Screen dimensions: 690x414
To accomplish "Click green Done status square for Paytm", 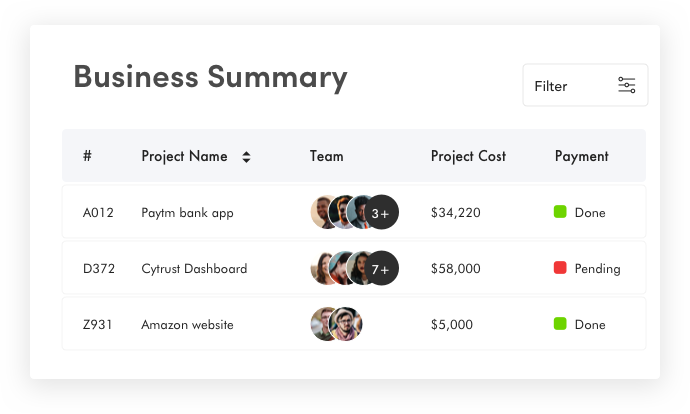I will [560, 212].
